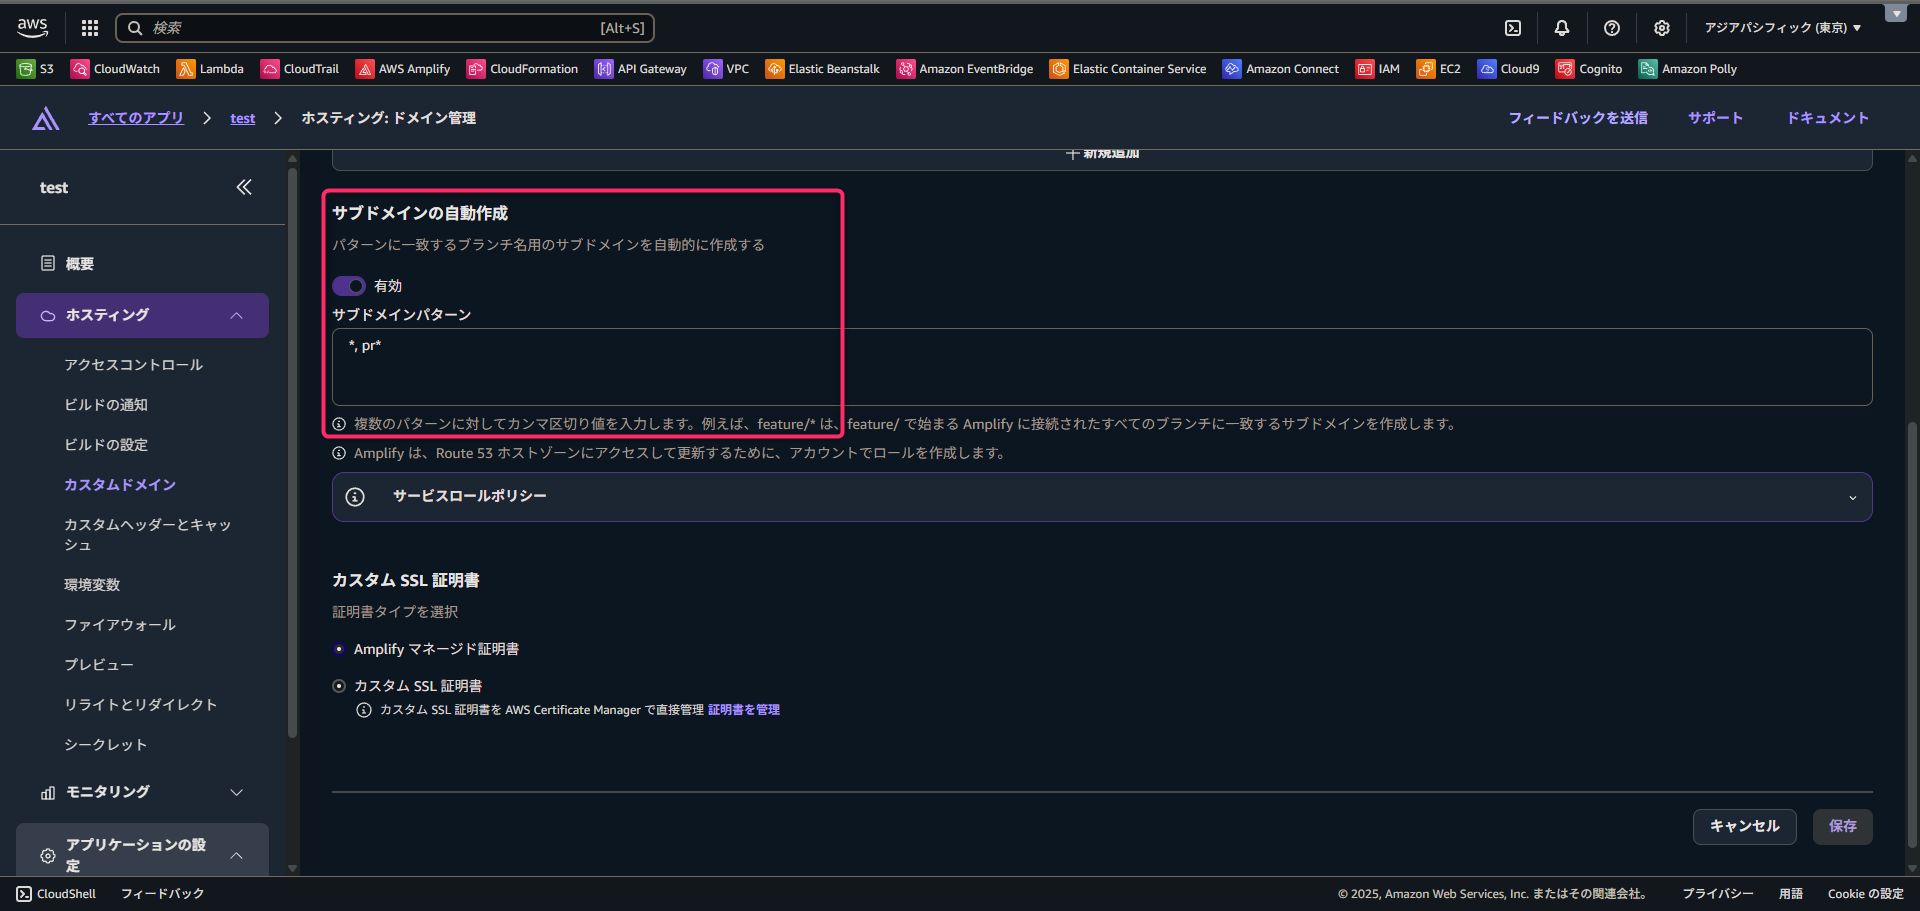Open the API Gateway shortcut

coord(641,69)
